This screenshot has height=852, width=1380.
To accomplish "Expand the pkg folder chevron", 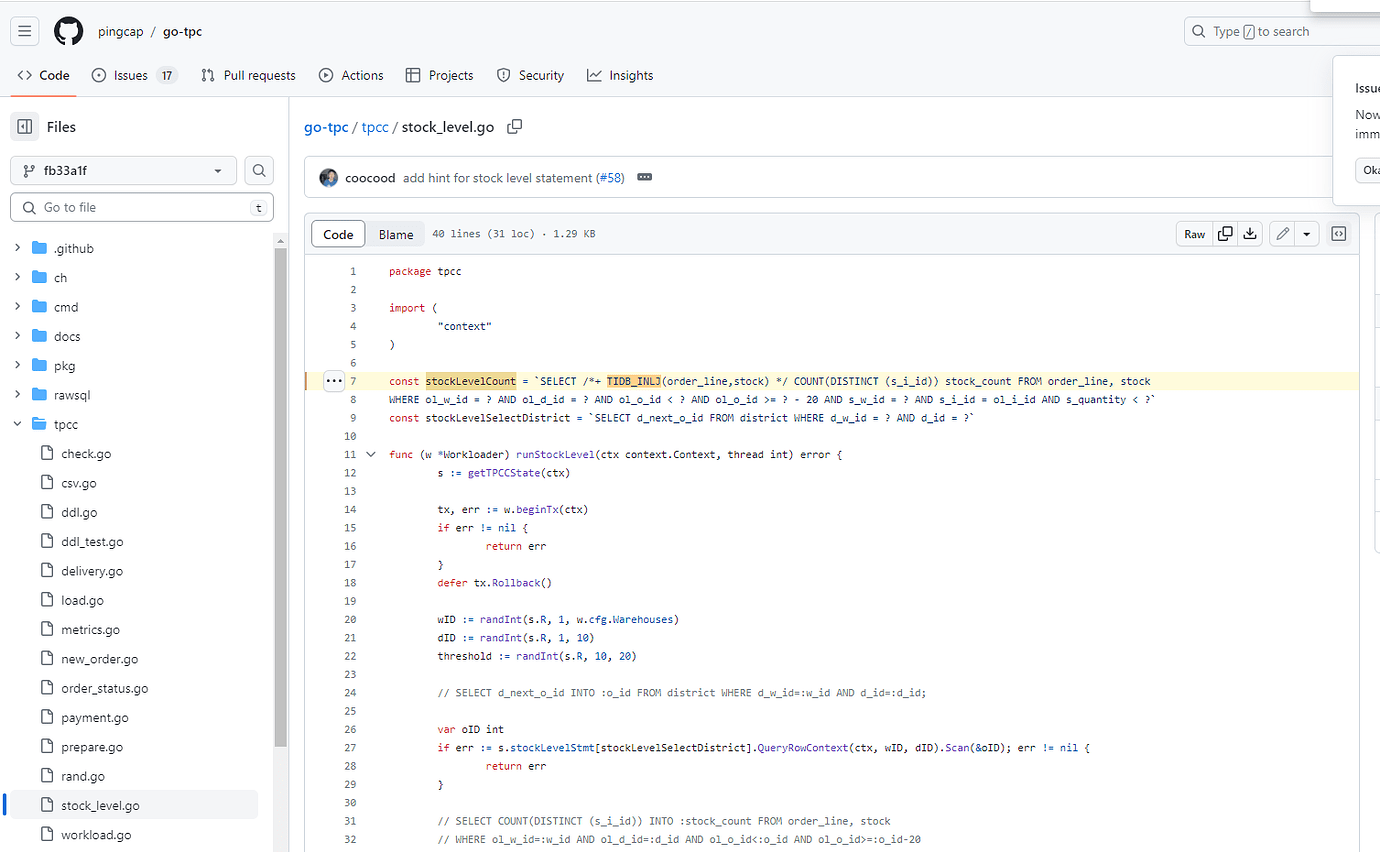I will (17, 365).
